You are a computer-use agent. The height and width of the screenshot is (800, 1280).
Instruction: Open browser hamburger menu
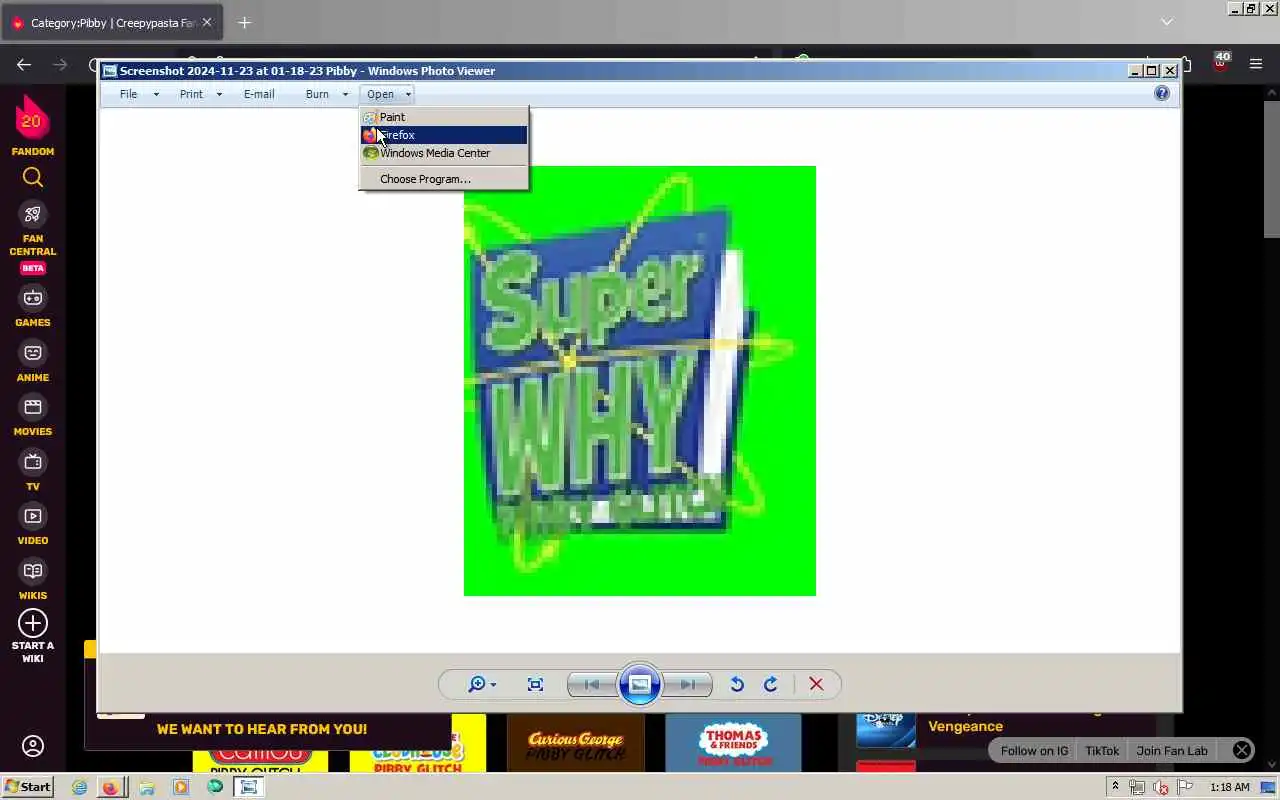[1256, 64]
